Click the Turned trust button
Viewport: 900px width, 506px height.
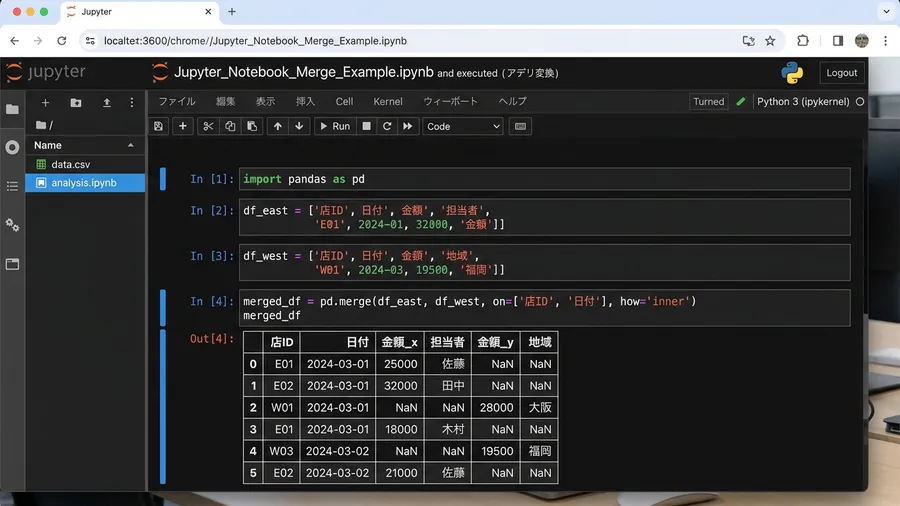coord(708,102)
